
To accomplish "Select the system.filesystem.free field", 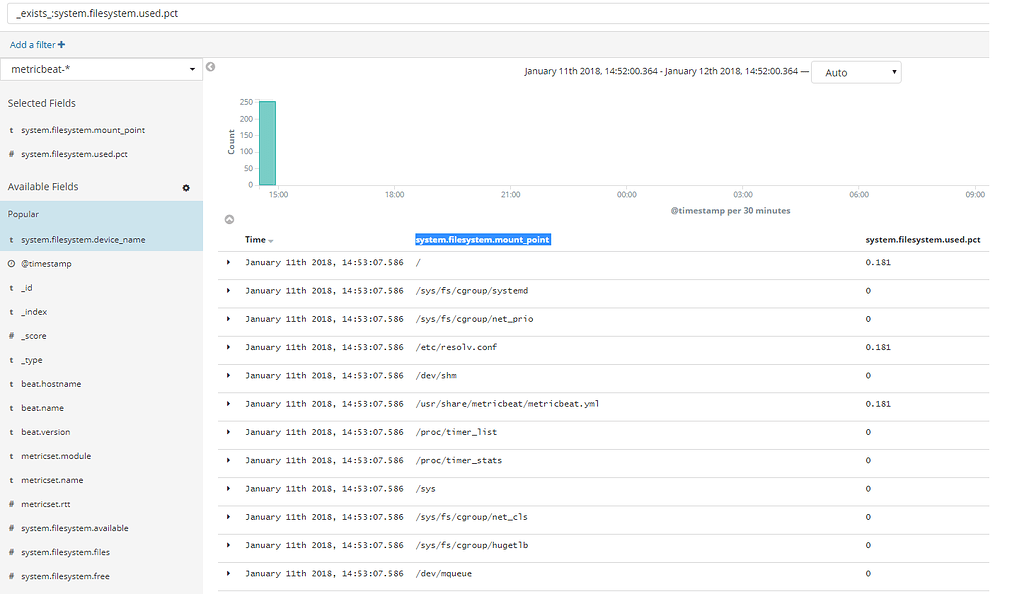I will tap(65, 576).
